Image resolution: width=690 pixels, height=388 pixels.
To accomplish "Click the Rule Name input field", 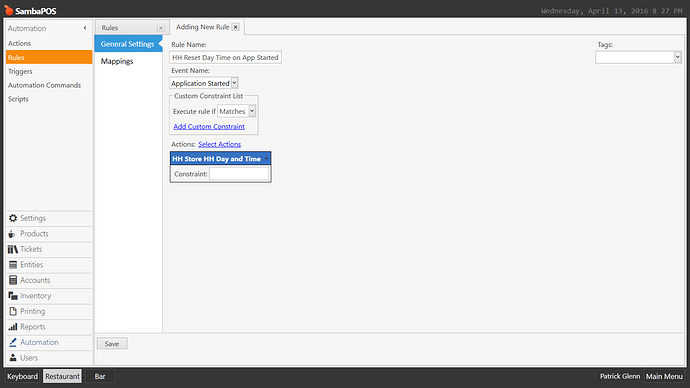I will point(225,57).
